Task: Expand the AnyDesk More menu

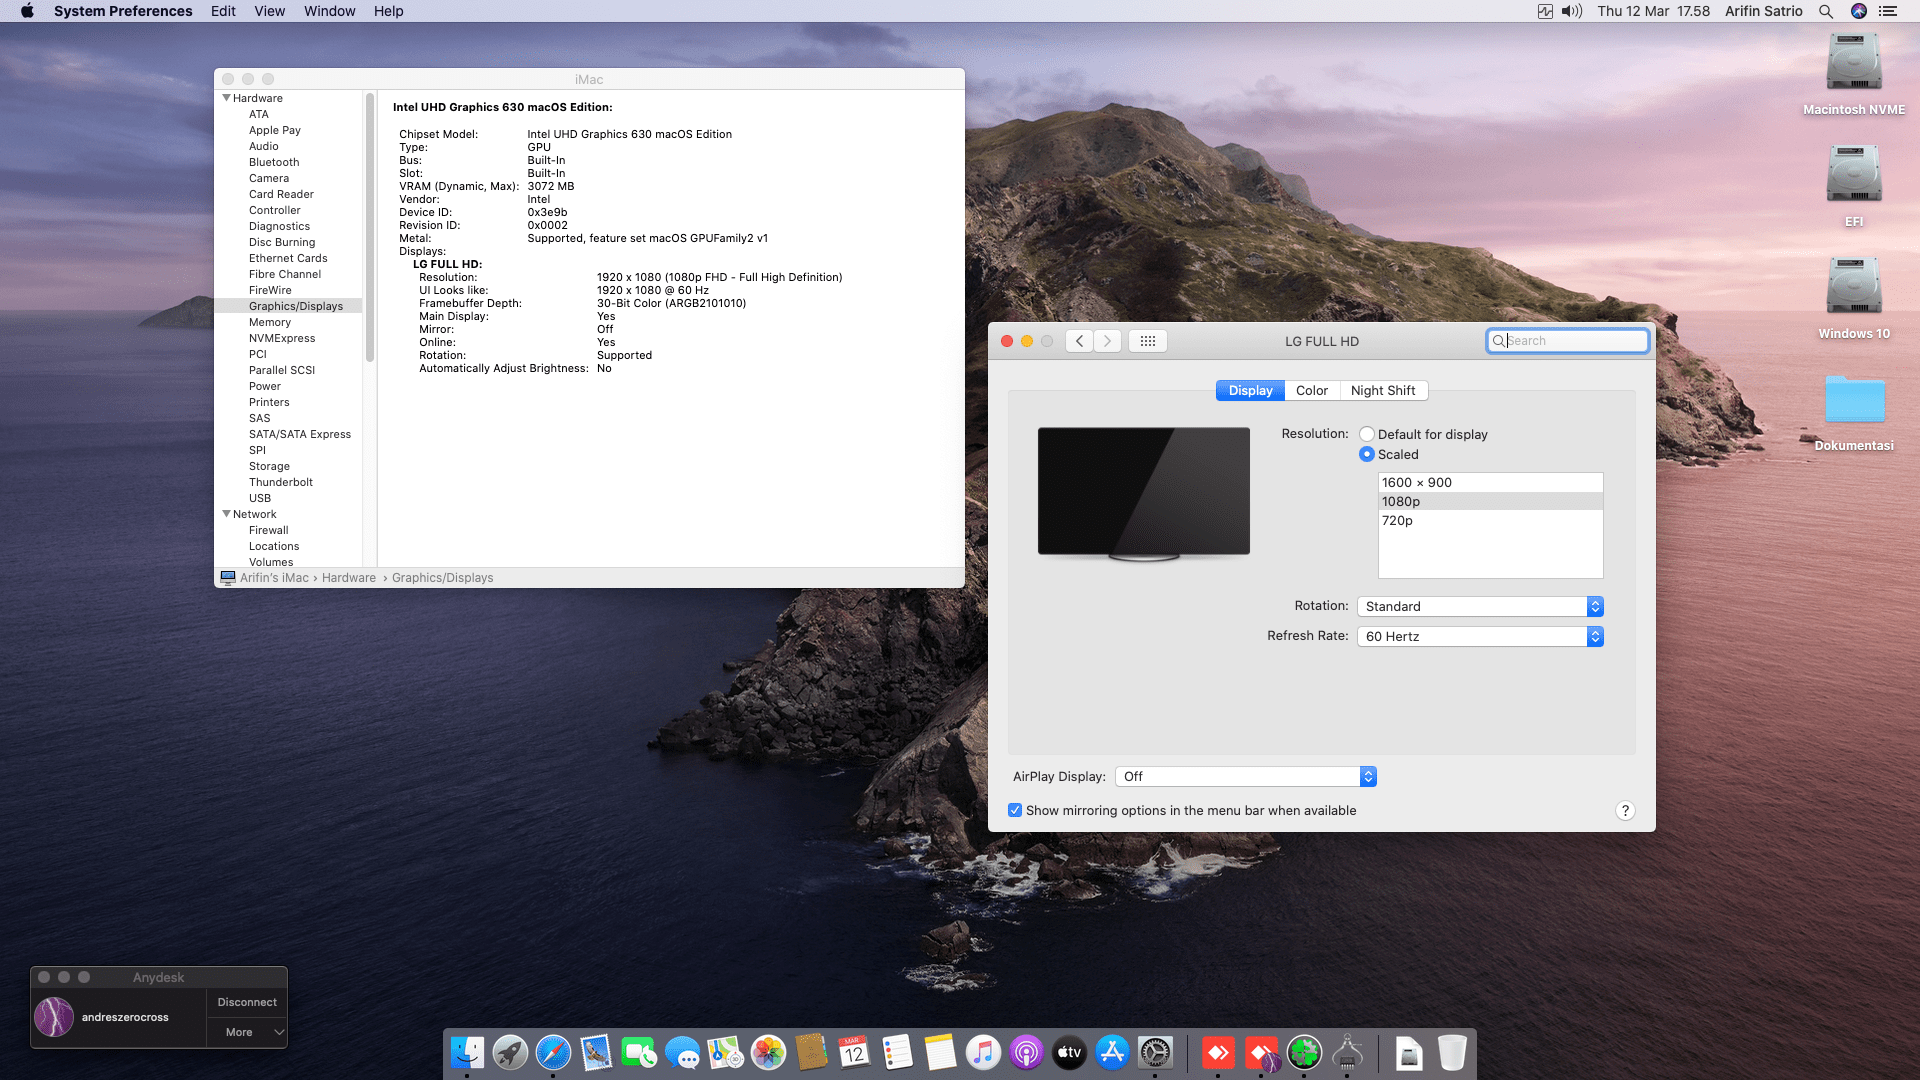Action: pyautogui.click(x=247, y=1032)
